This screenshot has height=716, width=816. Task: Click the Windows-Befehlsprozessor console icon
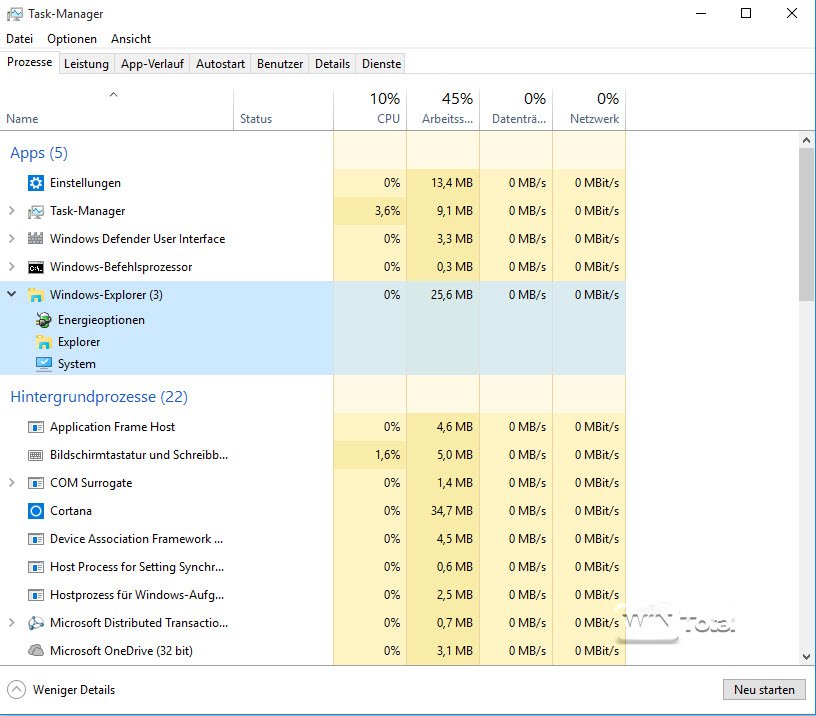click(35, 267)
